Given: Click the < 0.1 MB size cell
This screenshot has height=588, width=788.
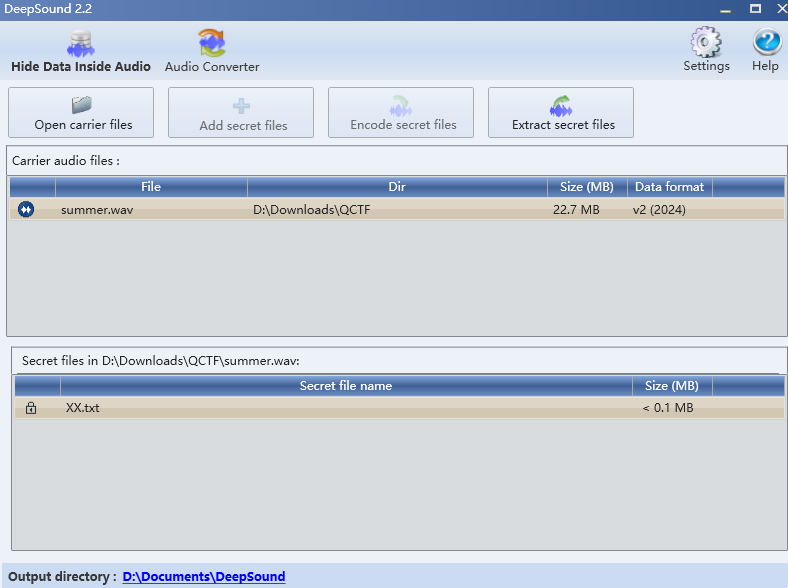Looking at the screenshot, I should (668, 408).
